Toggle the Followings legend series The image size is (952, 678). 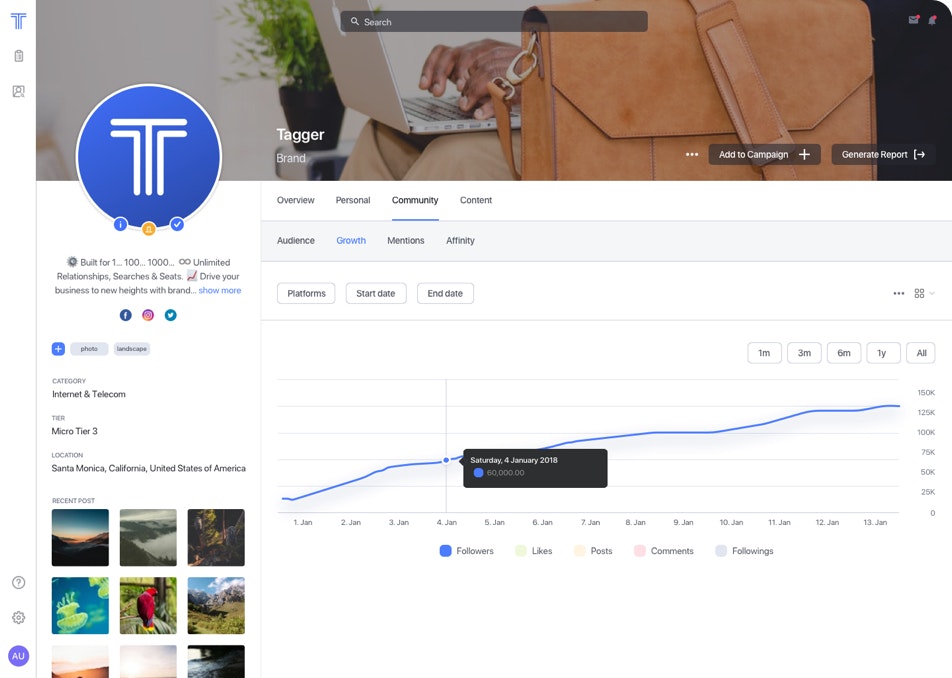click(744, 551)
